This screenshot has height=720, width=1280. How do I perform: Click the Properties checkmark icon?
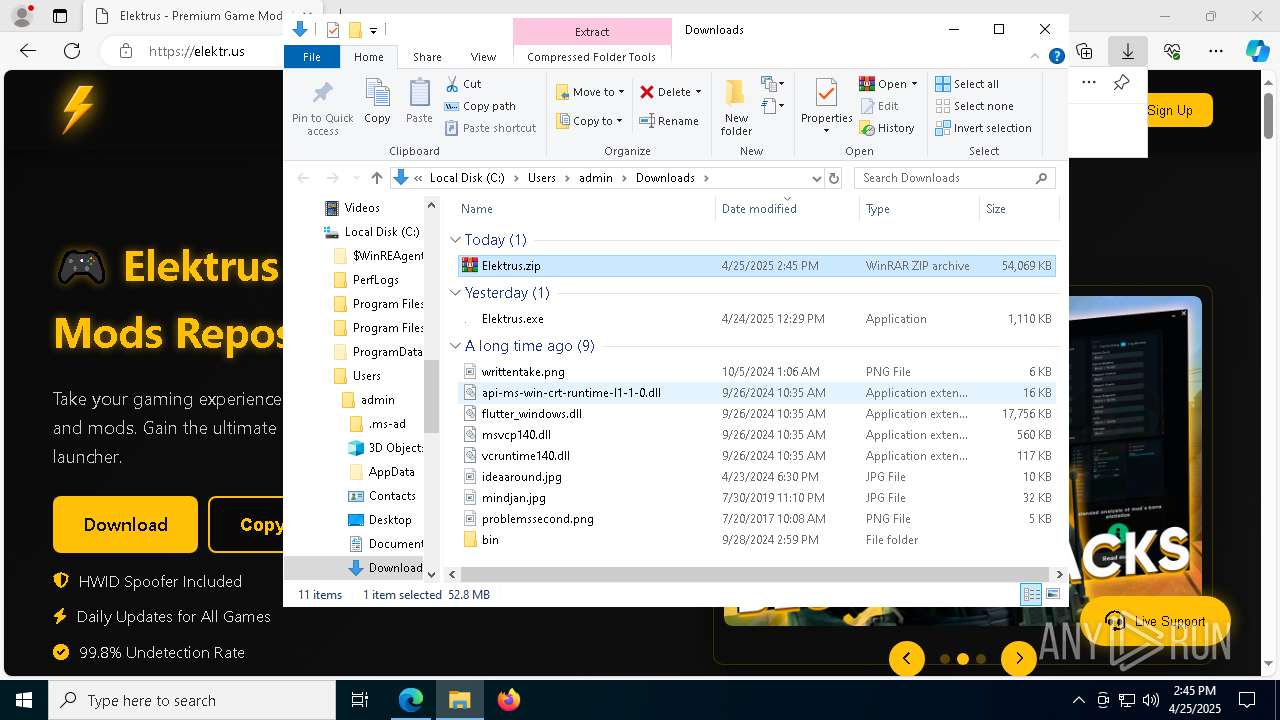pyautogui.click(x=826, y=94)
